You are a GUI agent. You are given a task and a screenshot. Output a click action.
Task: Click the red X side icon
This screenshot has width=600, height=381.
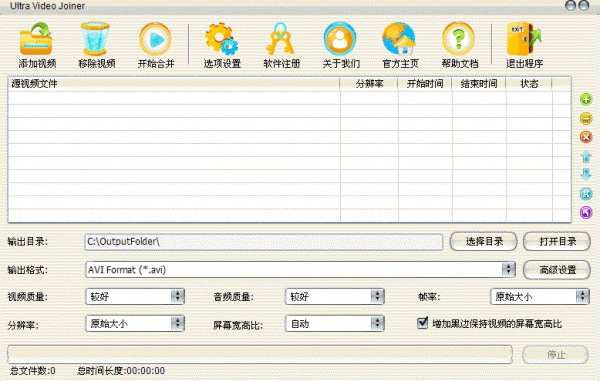(586, 137)
